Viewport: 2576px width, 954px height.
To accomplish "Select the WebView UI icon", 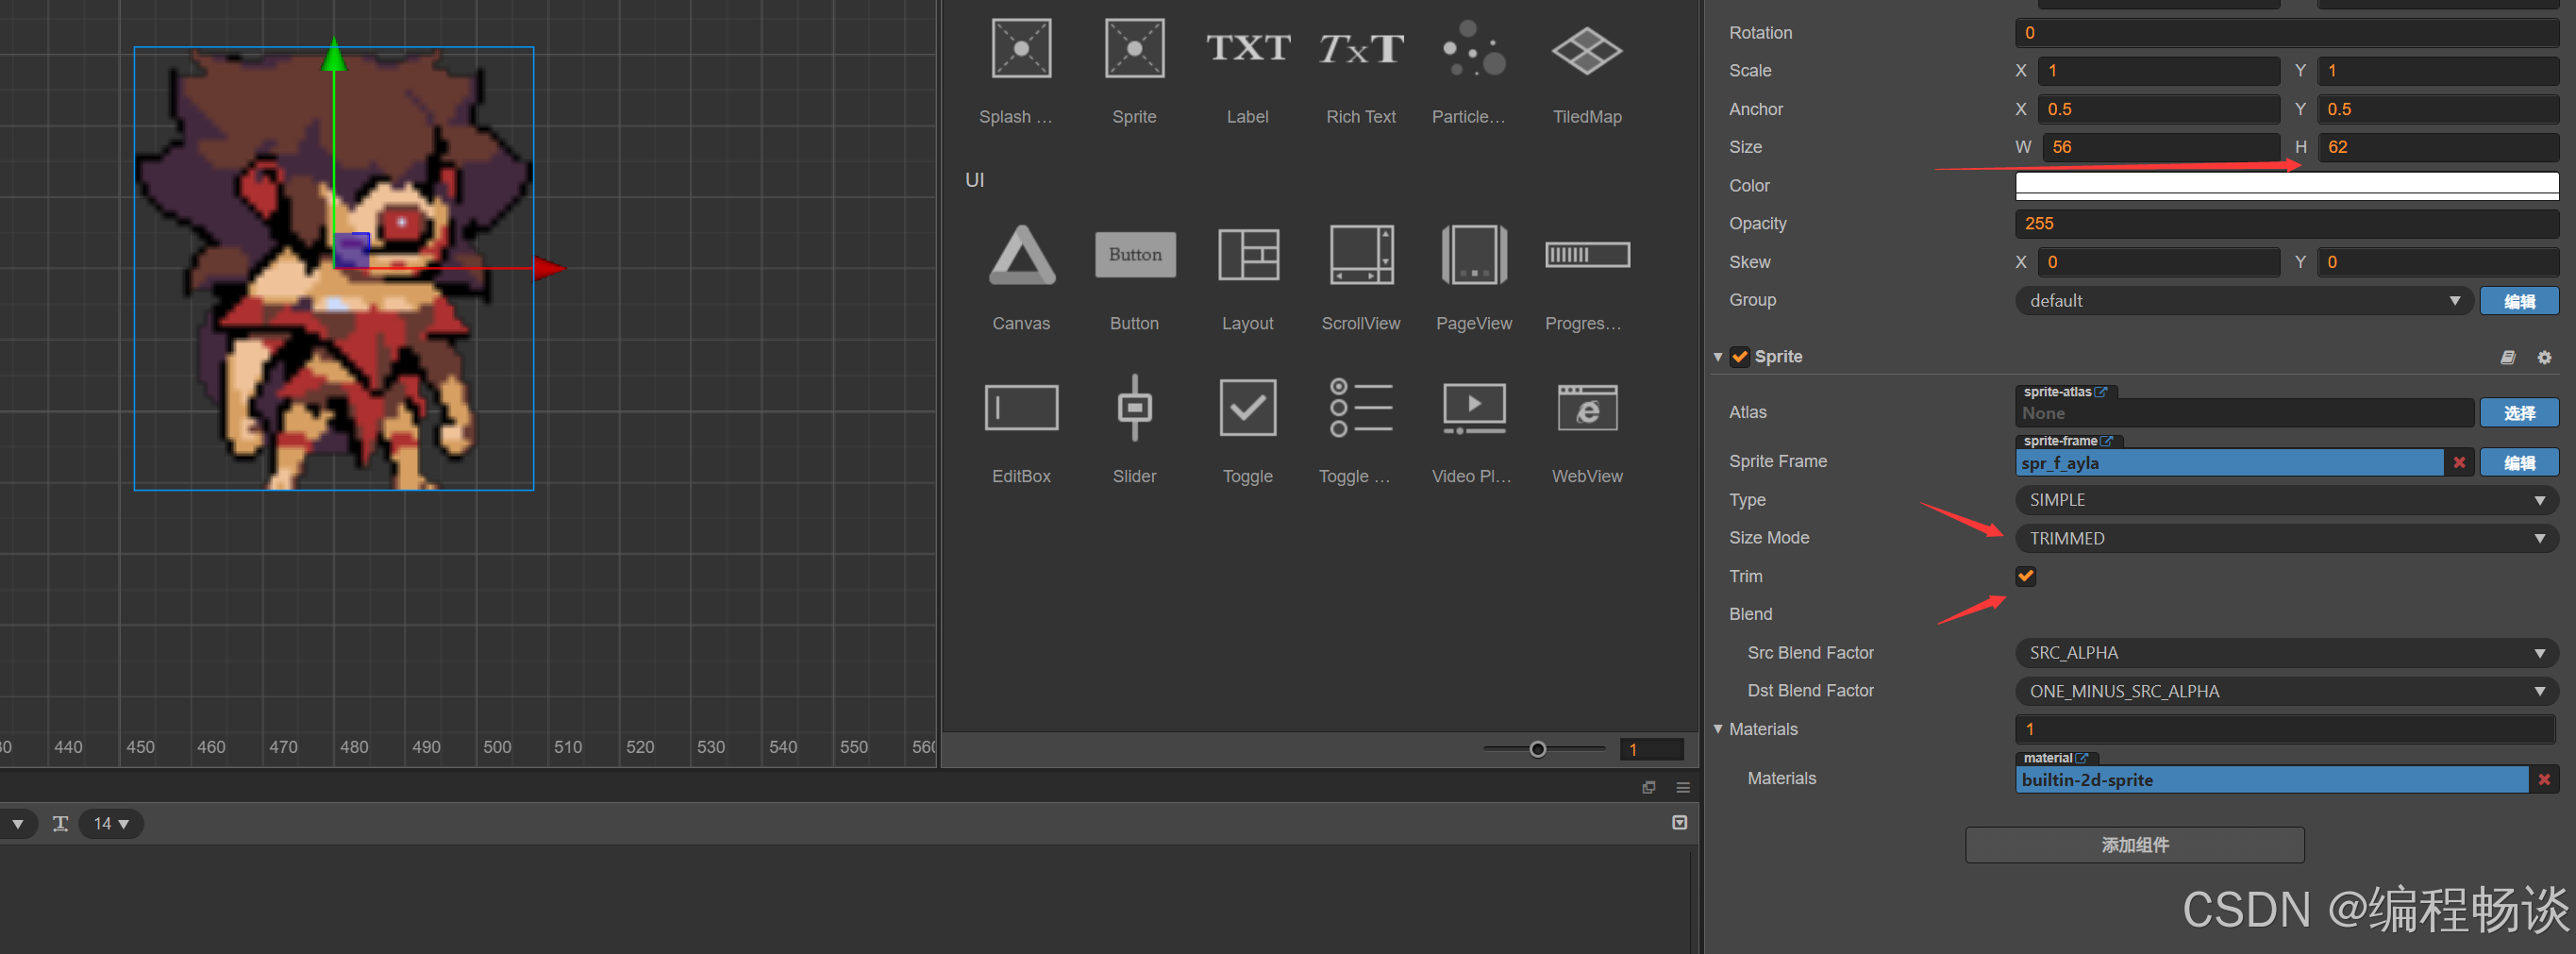I will (x=1586, y=408).
